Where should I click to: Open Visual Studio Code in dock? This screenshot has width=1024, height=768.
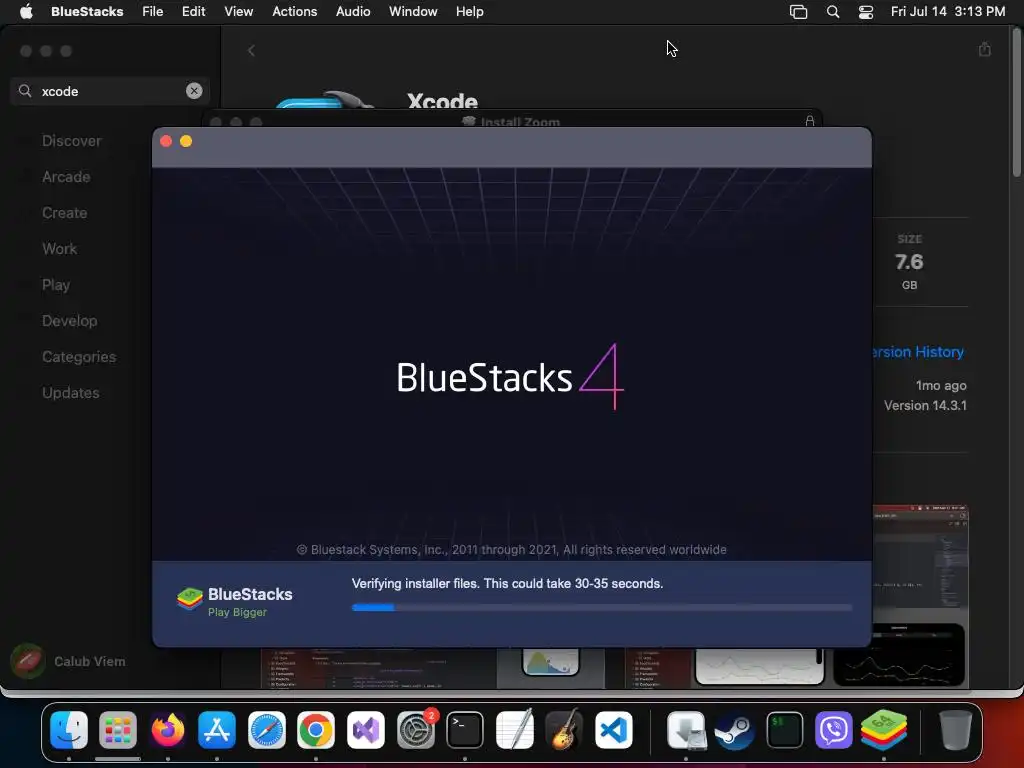(x=614, y=729)
